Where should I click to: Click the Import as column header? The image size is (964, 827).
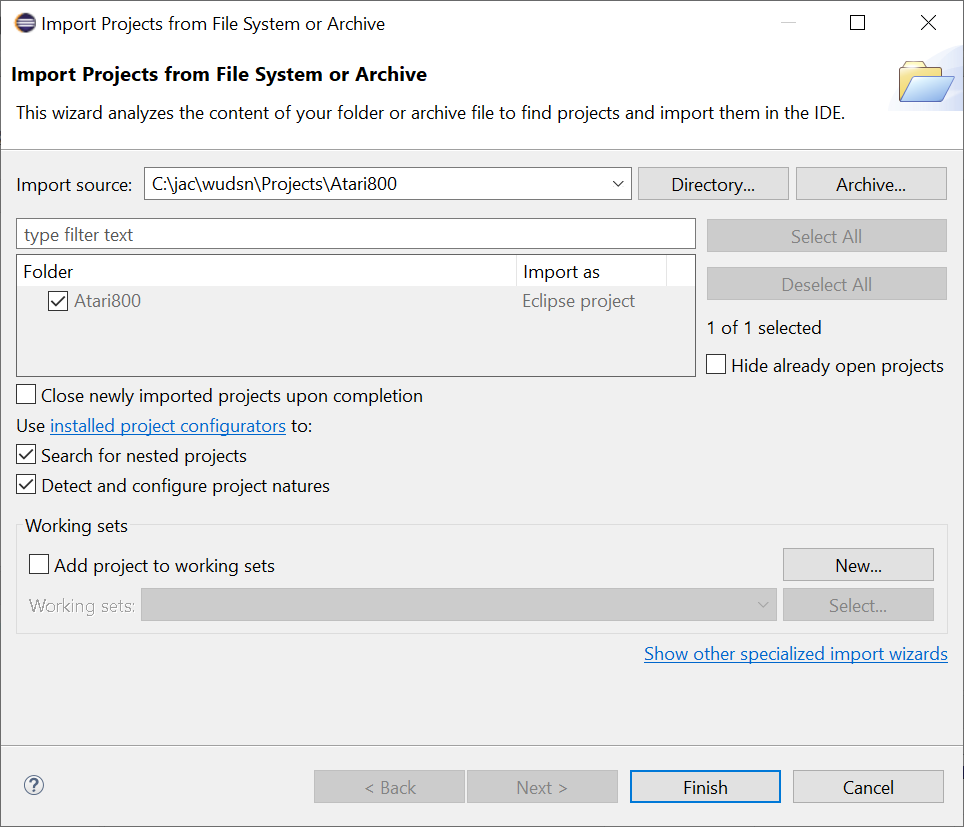(591, 271)
